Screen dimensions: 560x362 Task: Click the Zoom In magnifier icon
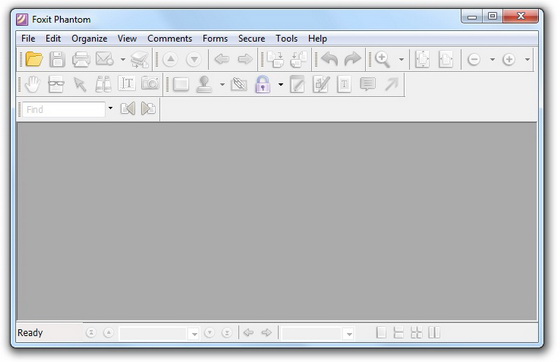(382, 59)
